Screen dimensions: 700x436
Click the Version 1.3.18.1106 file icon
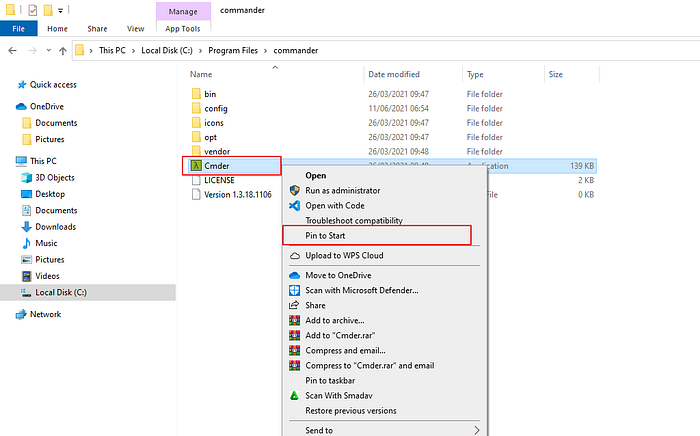(196, 194)
